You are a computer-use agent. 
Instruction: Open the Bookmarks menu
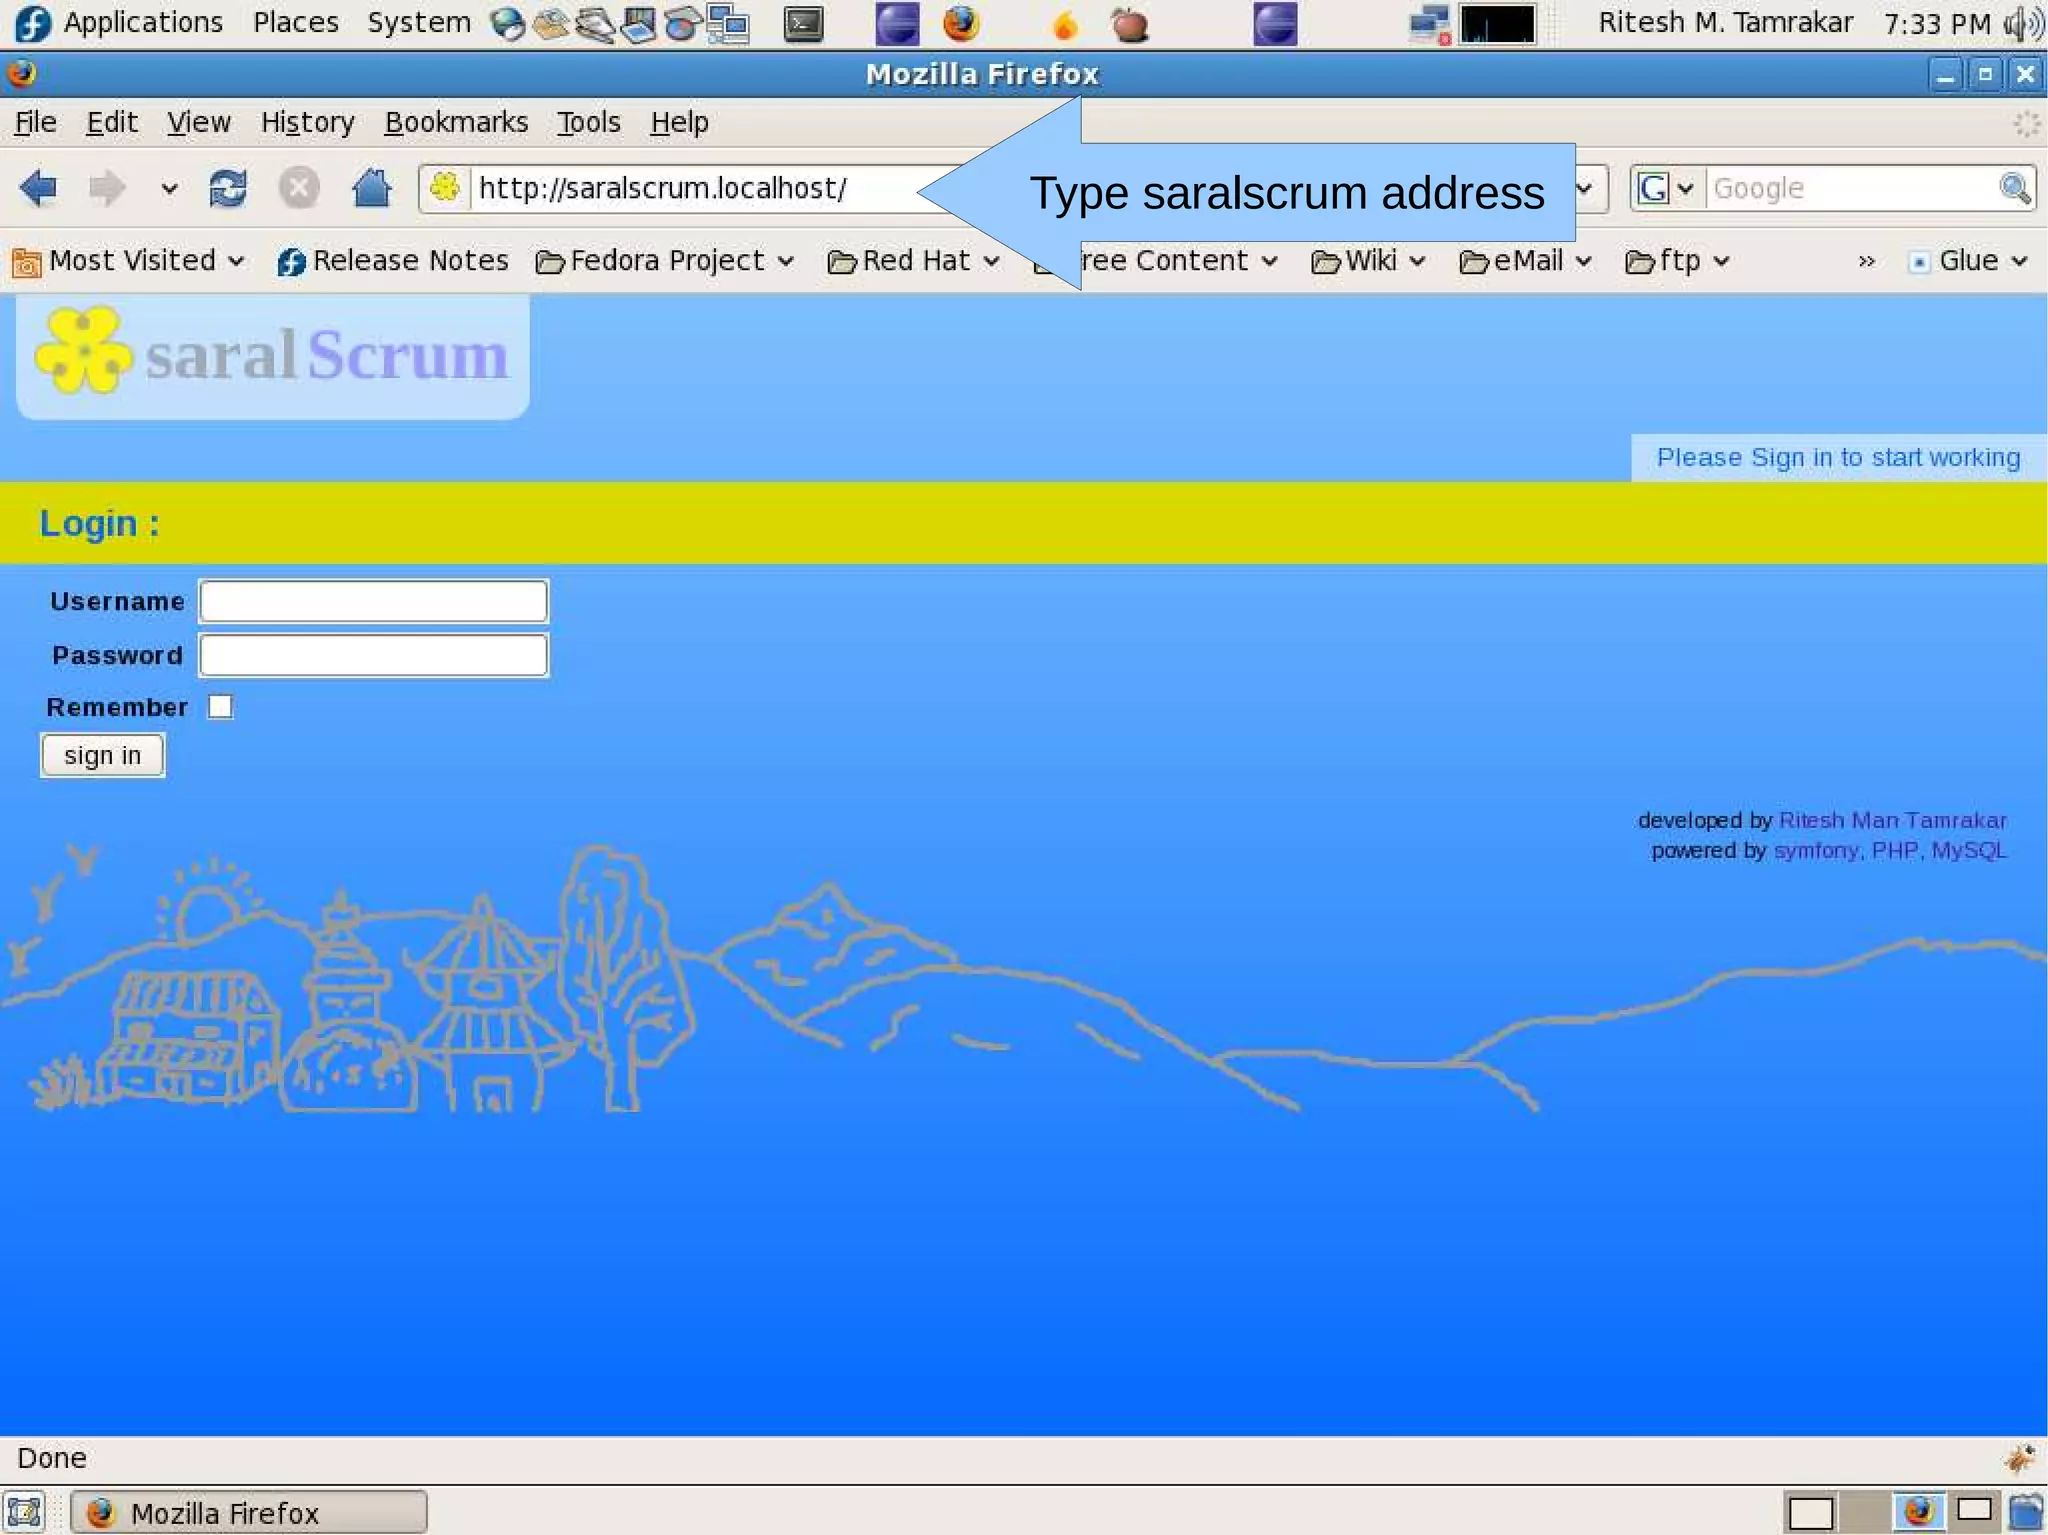tap(455, 122)
